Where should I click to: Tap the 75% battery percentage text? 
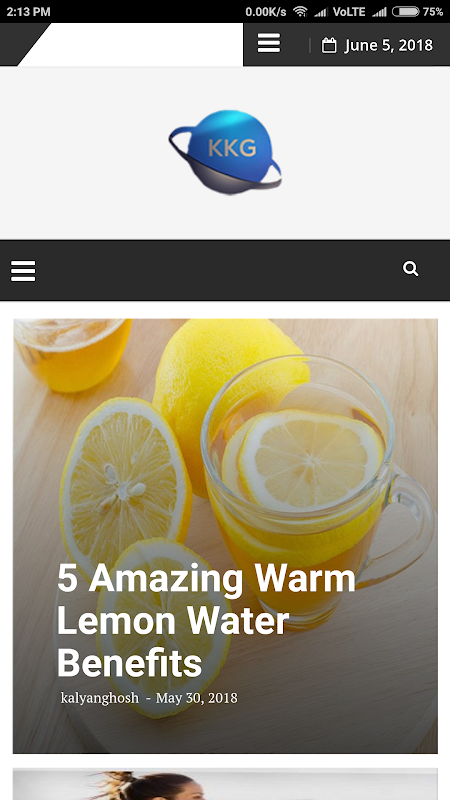click(433, 12)
